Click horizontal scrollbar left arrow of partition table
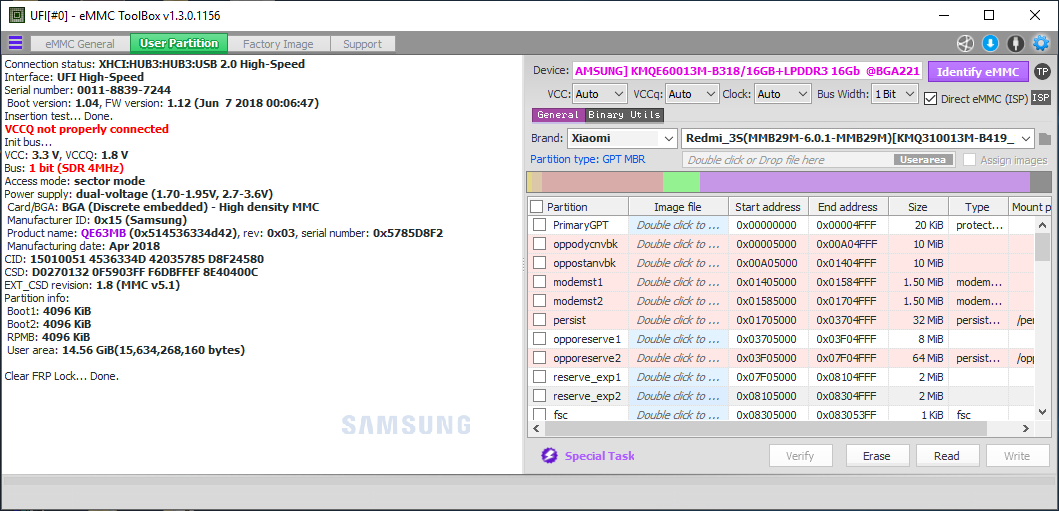 pyautogui.click(x=536, y=429)
